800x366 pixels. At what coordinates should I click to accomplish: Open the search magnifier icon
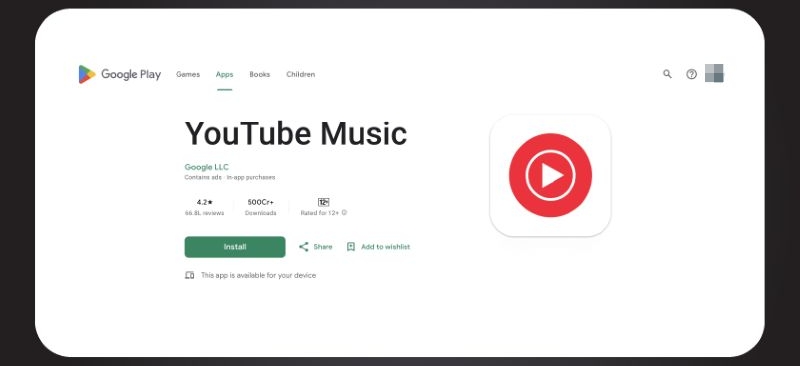(x=667, y=74)
